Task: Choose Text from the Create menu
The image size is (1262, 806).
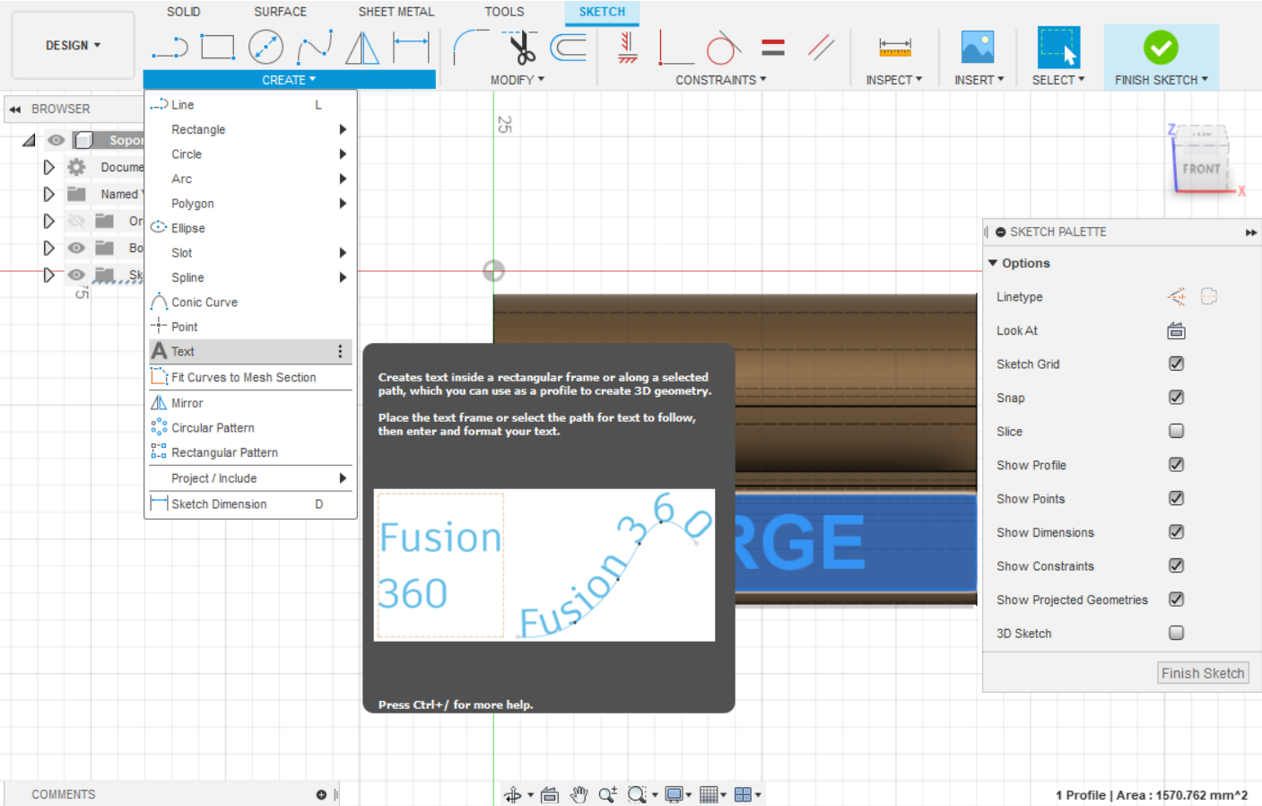Action: (250, 352)
